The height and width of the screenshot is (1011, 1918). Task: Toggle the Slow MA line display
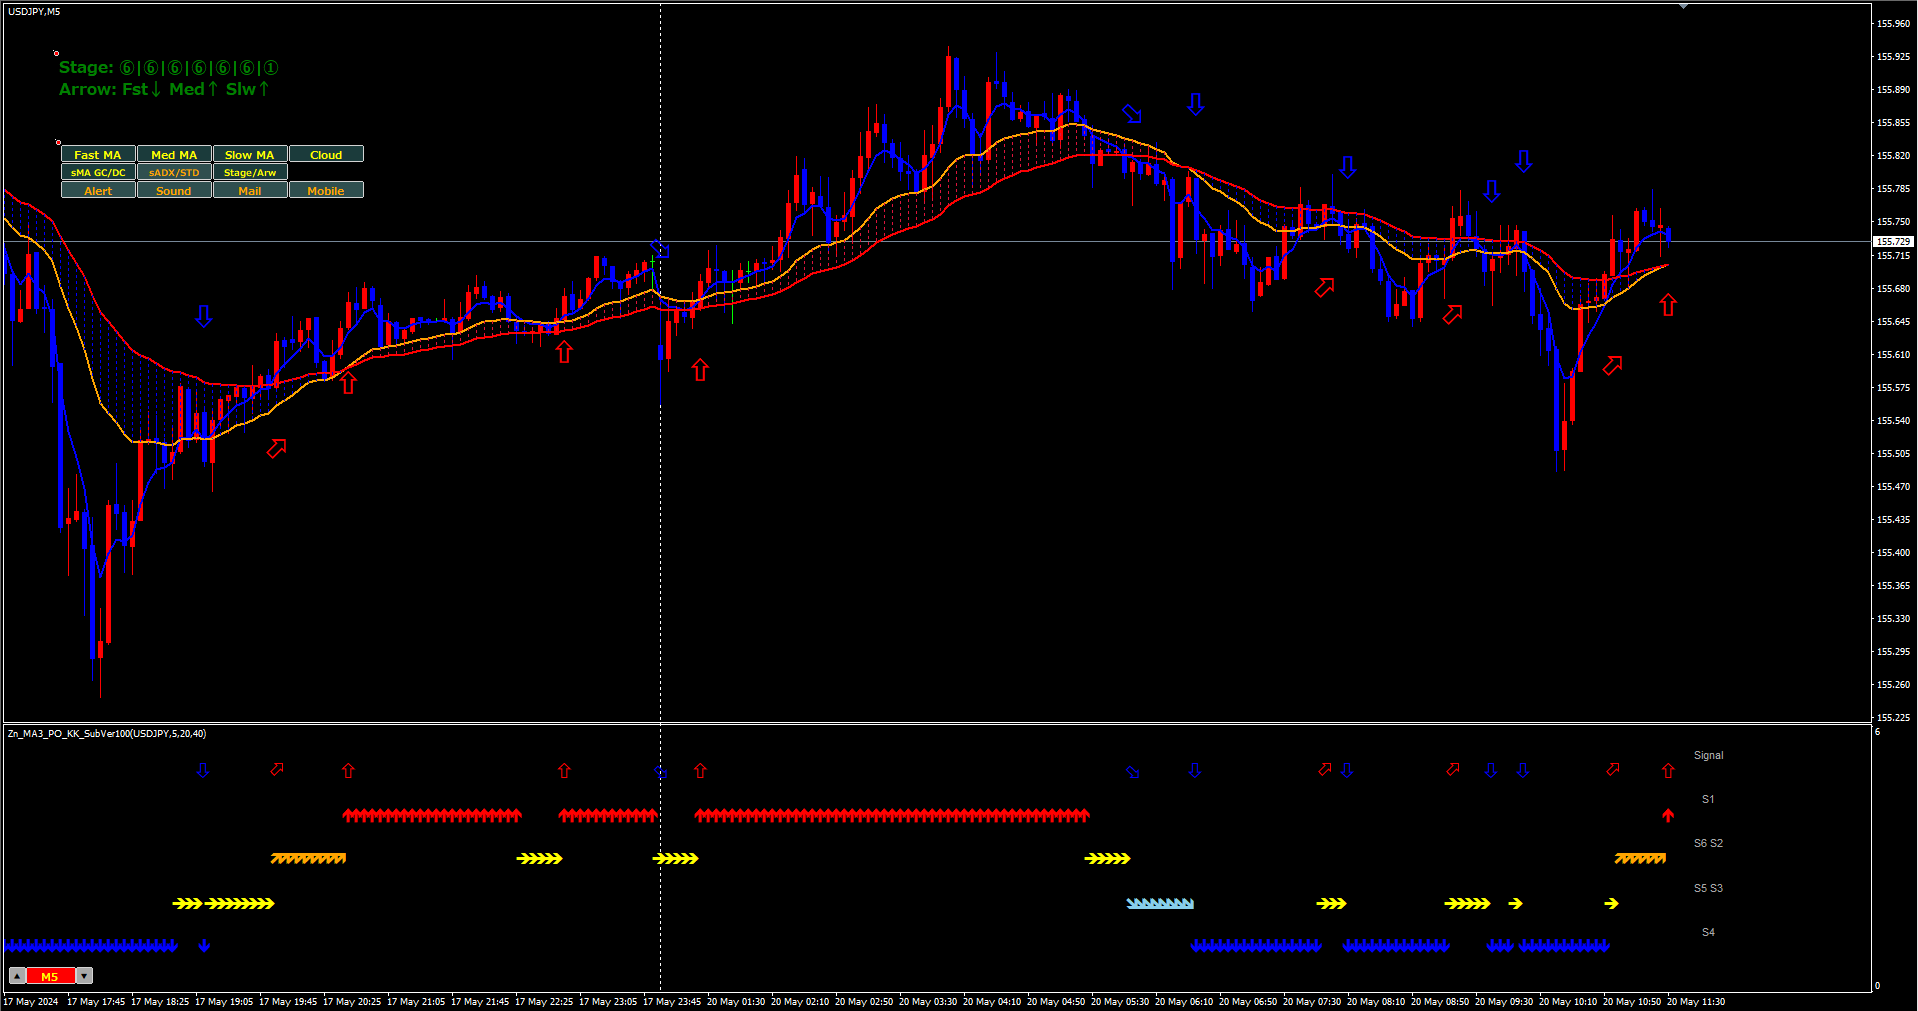250,154
